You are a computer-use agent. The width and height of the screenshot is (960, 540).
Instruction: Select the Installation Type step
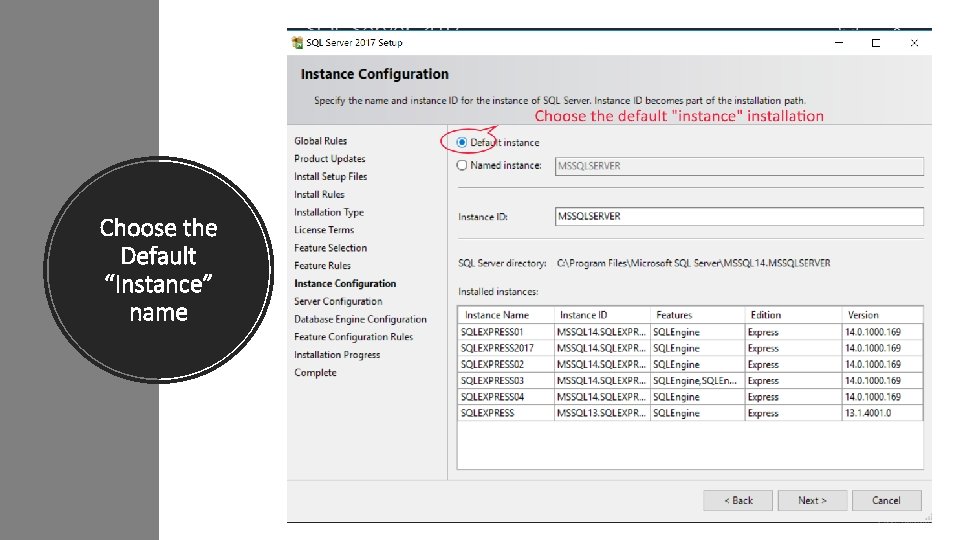coord(329,212)
